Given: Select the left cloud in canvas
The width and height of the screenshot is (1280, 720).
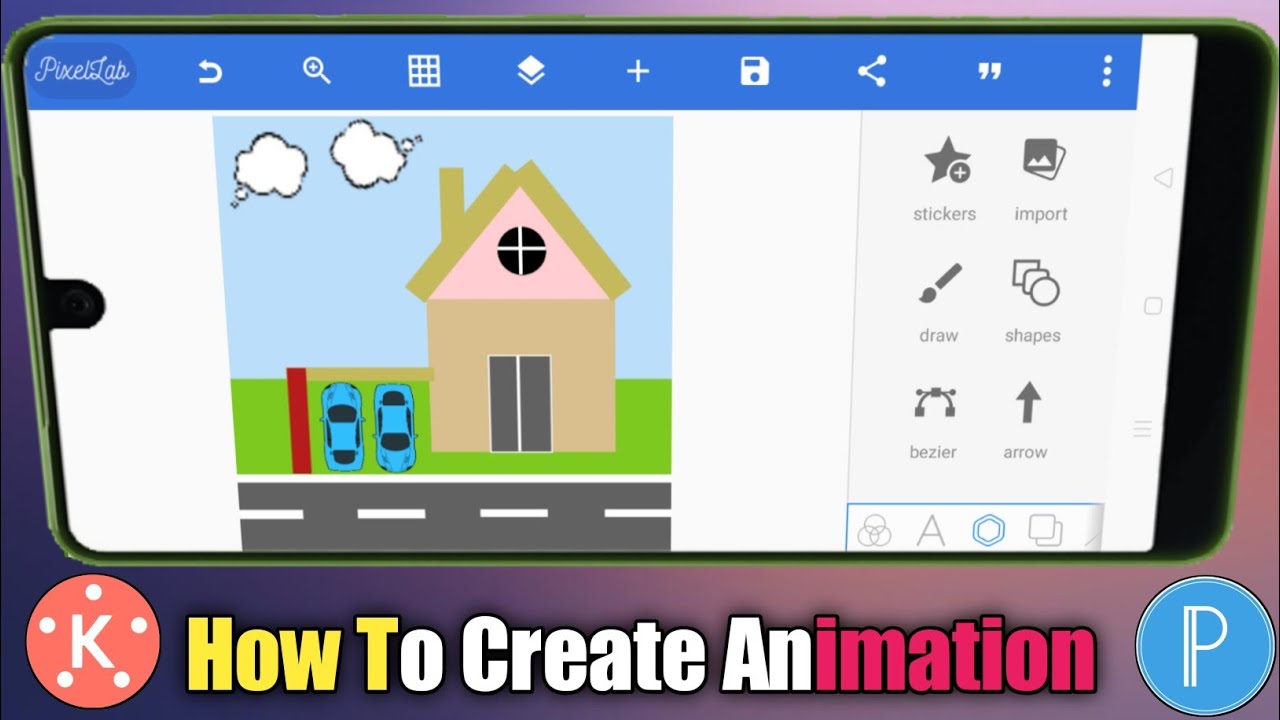Looking at the screenshot, I should click(x=268, y=167).
